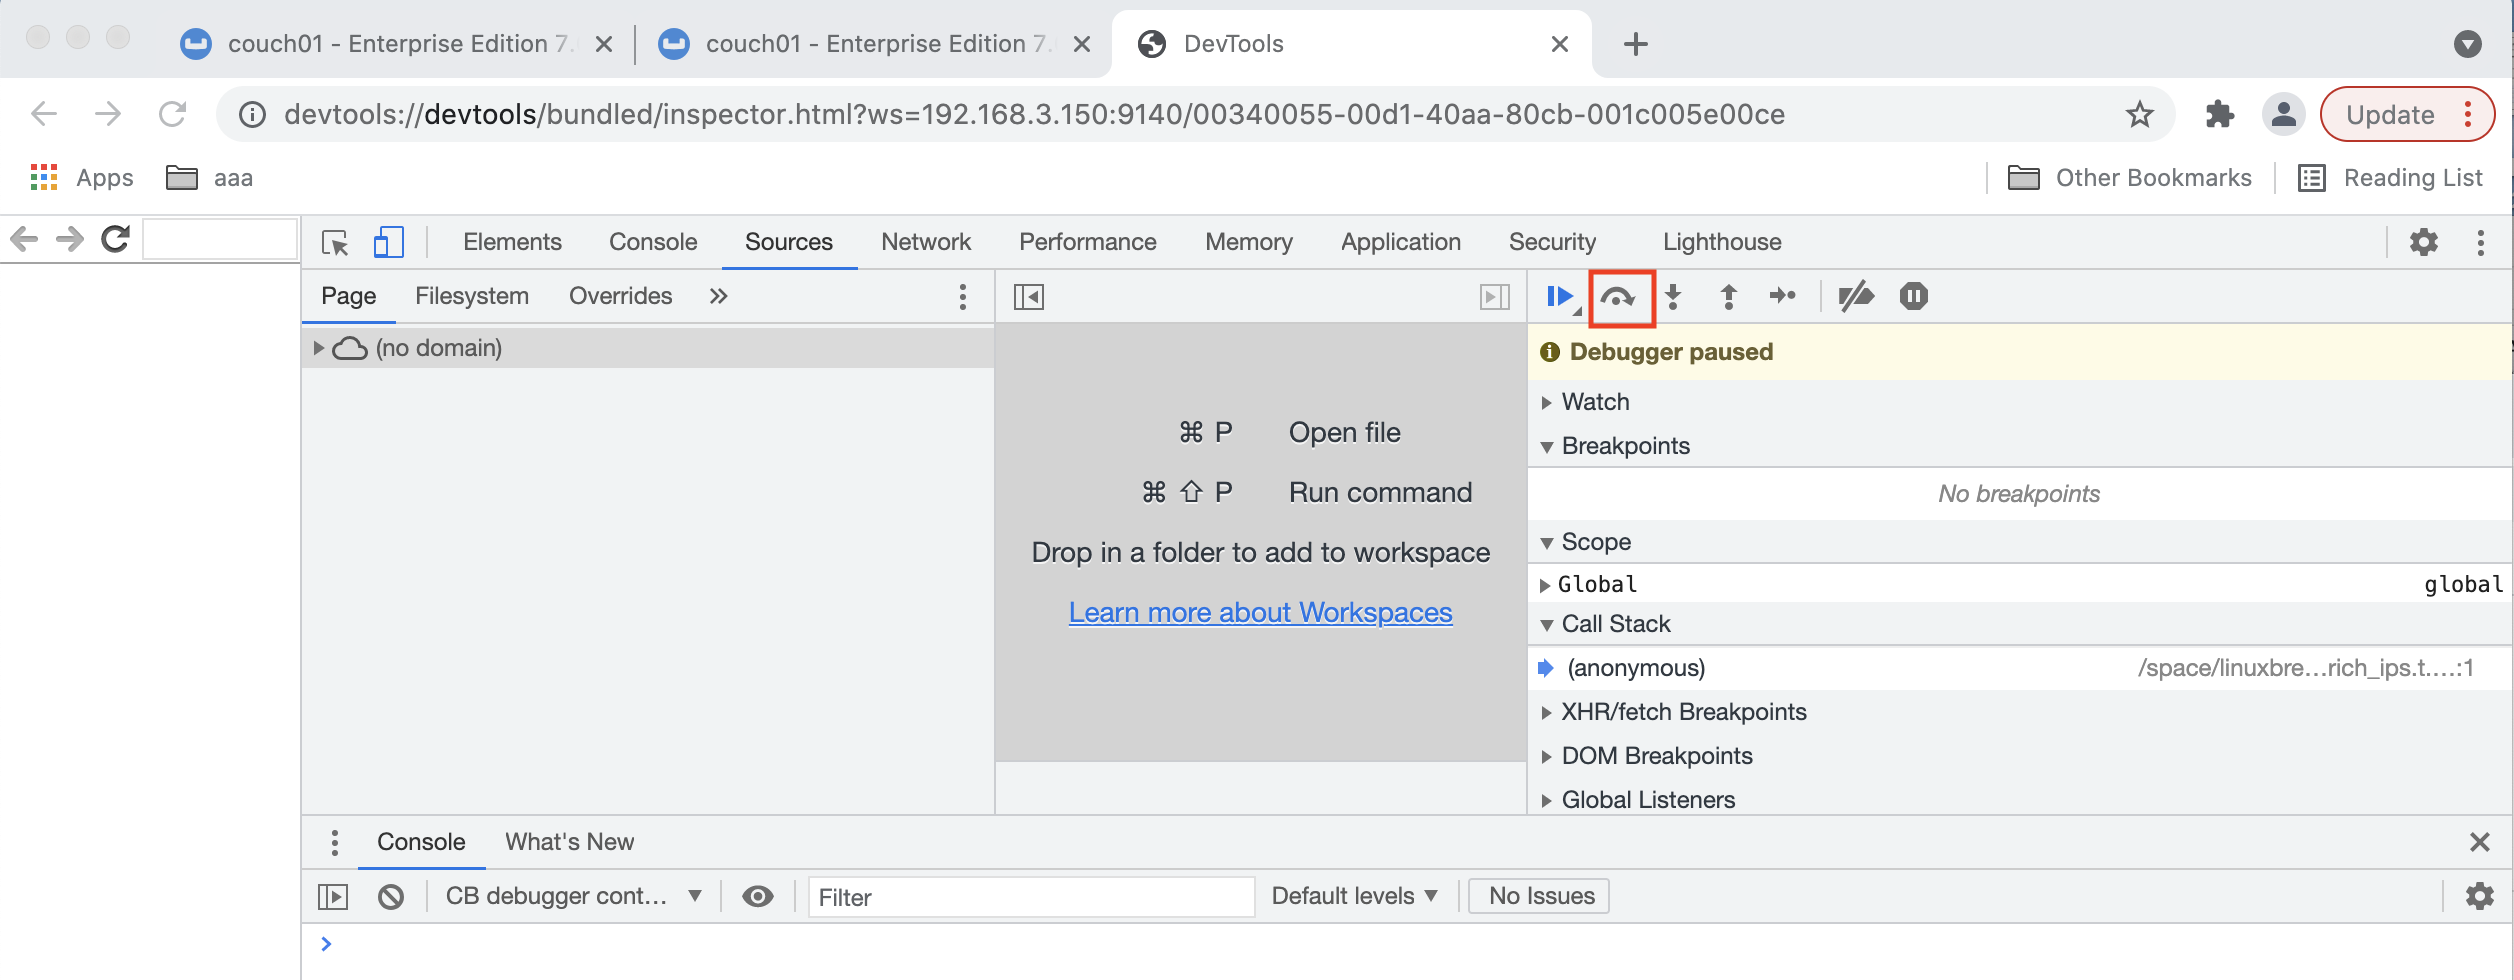Open the What's New tab
This screenshot has width=2514, height=980.
click(568, 841)
